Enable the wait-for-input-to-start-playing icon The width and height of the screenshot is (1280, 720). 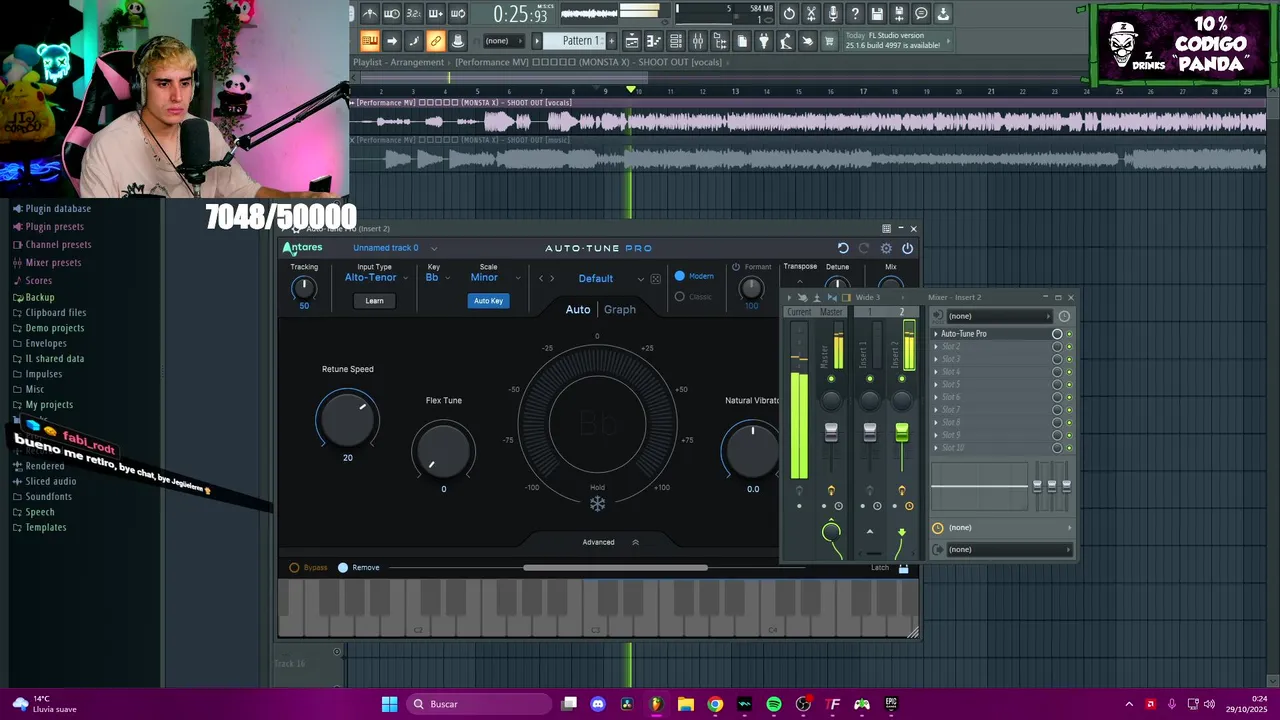[392, 14]
